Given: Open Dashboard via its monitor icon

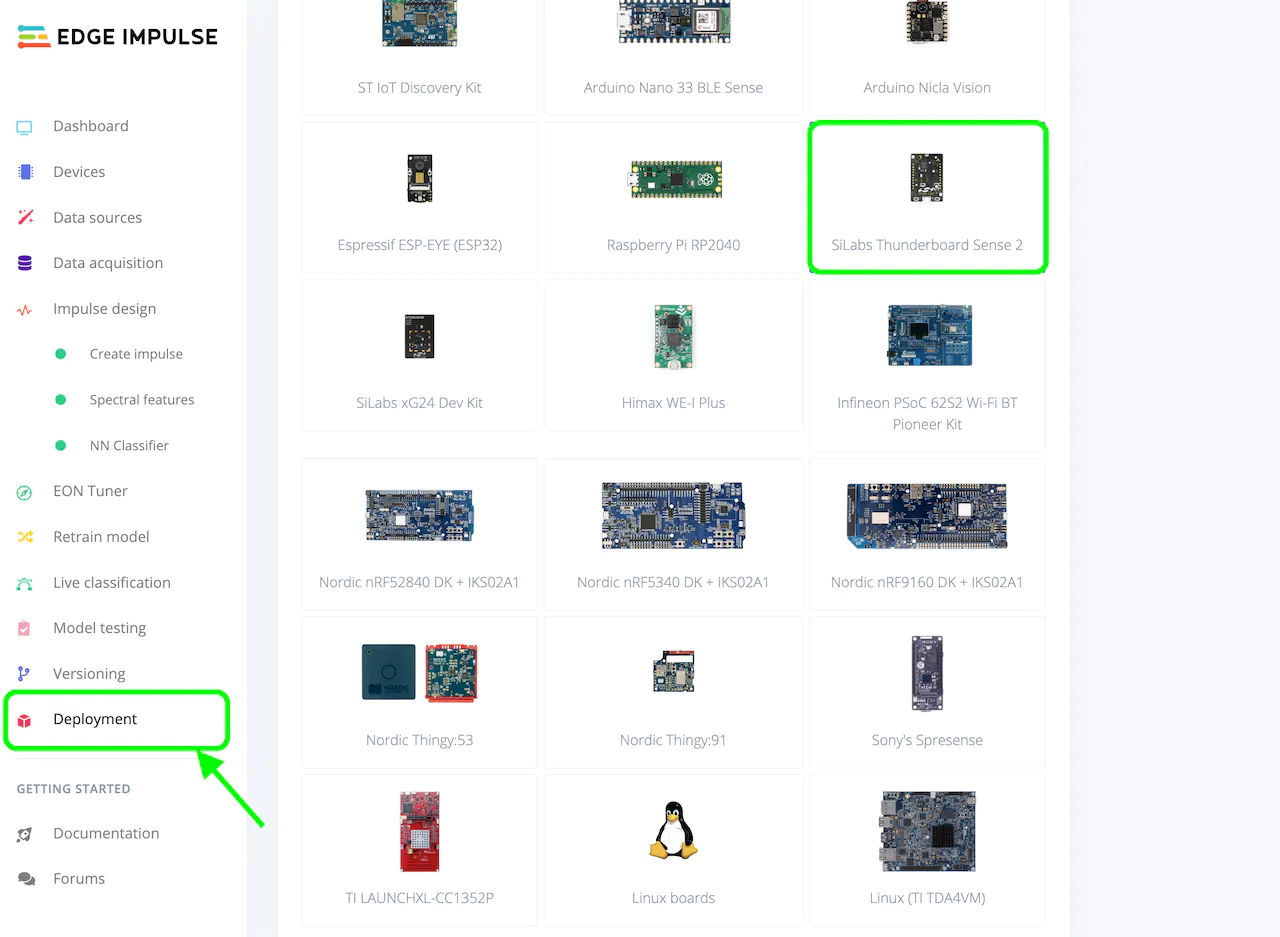Looking at the screenshot, I should [x=25, y=127].
